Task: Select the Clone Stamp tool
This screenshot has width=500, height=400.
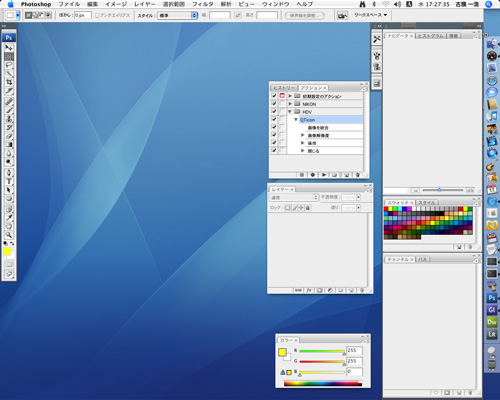Action: 9,119
